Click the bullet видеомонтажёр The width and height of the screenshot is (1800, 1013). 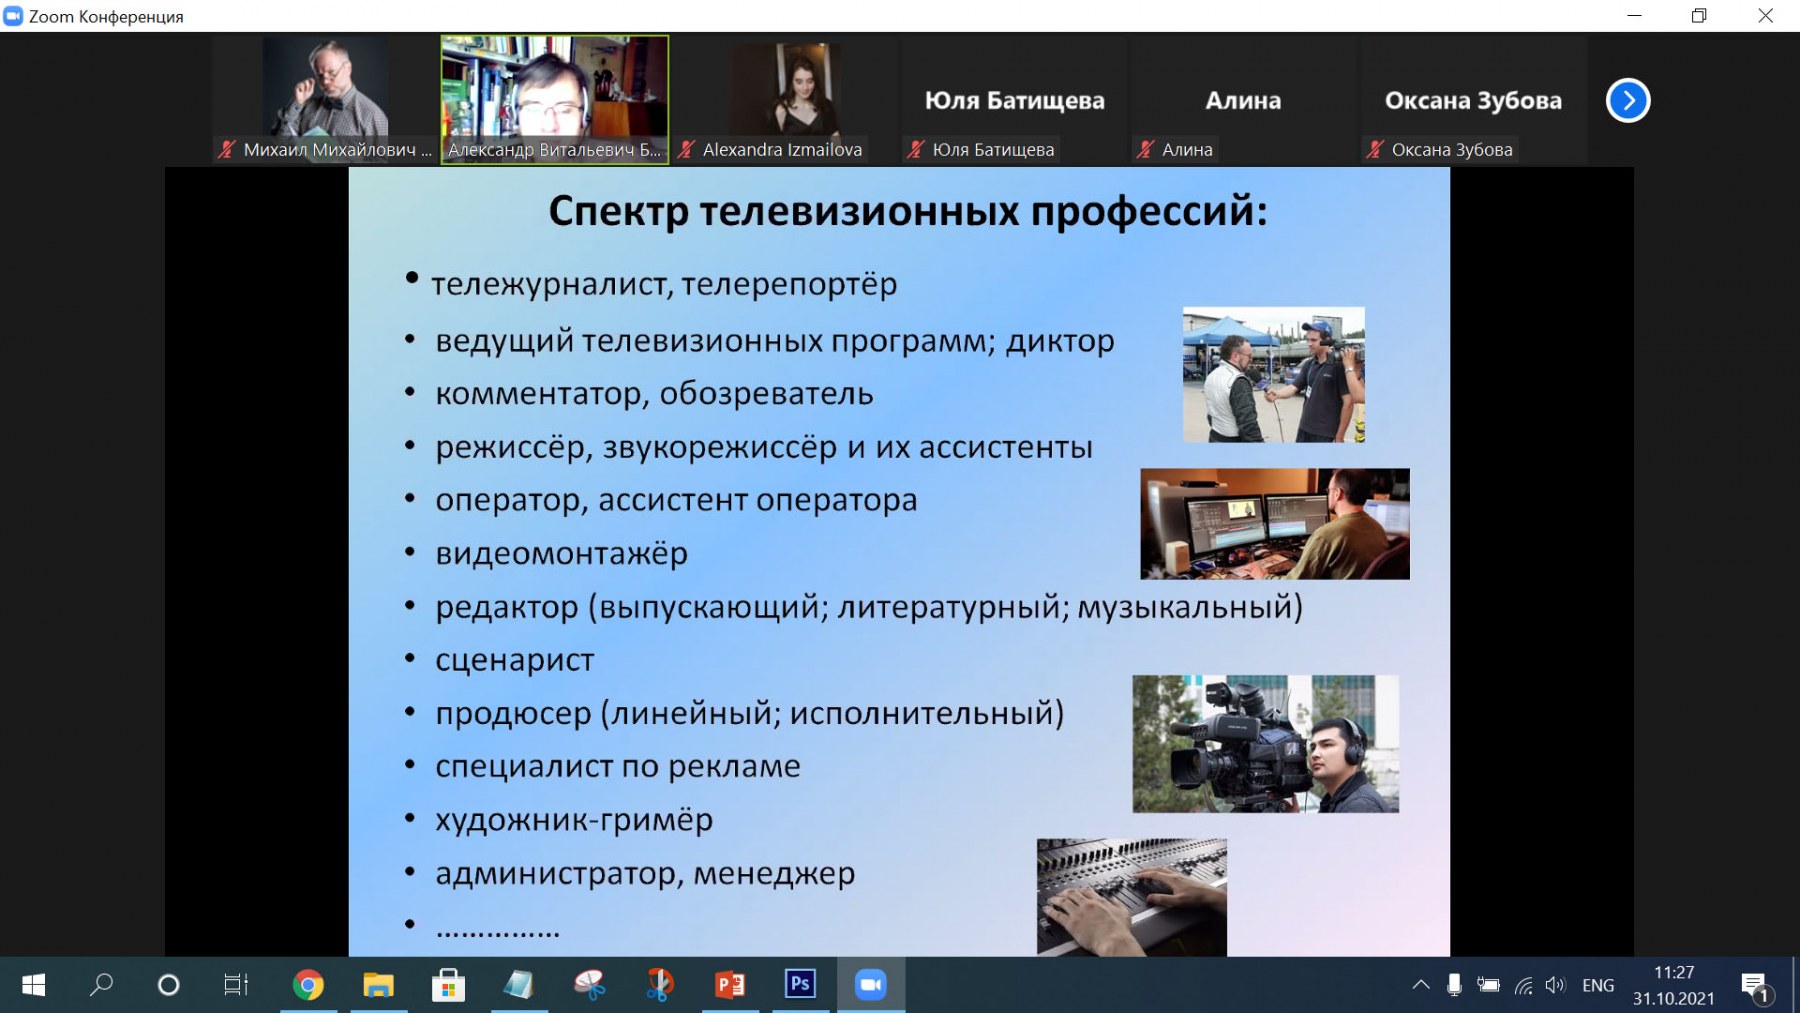(x=561, y=554)
